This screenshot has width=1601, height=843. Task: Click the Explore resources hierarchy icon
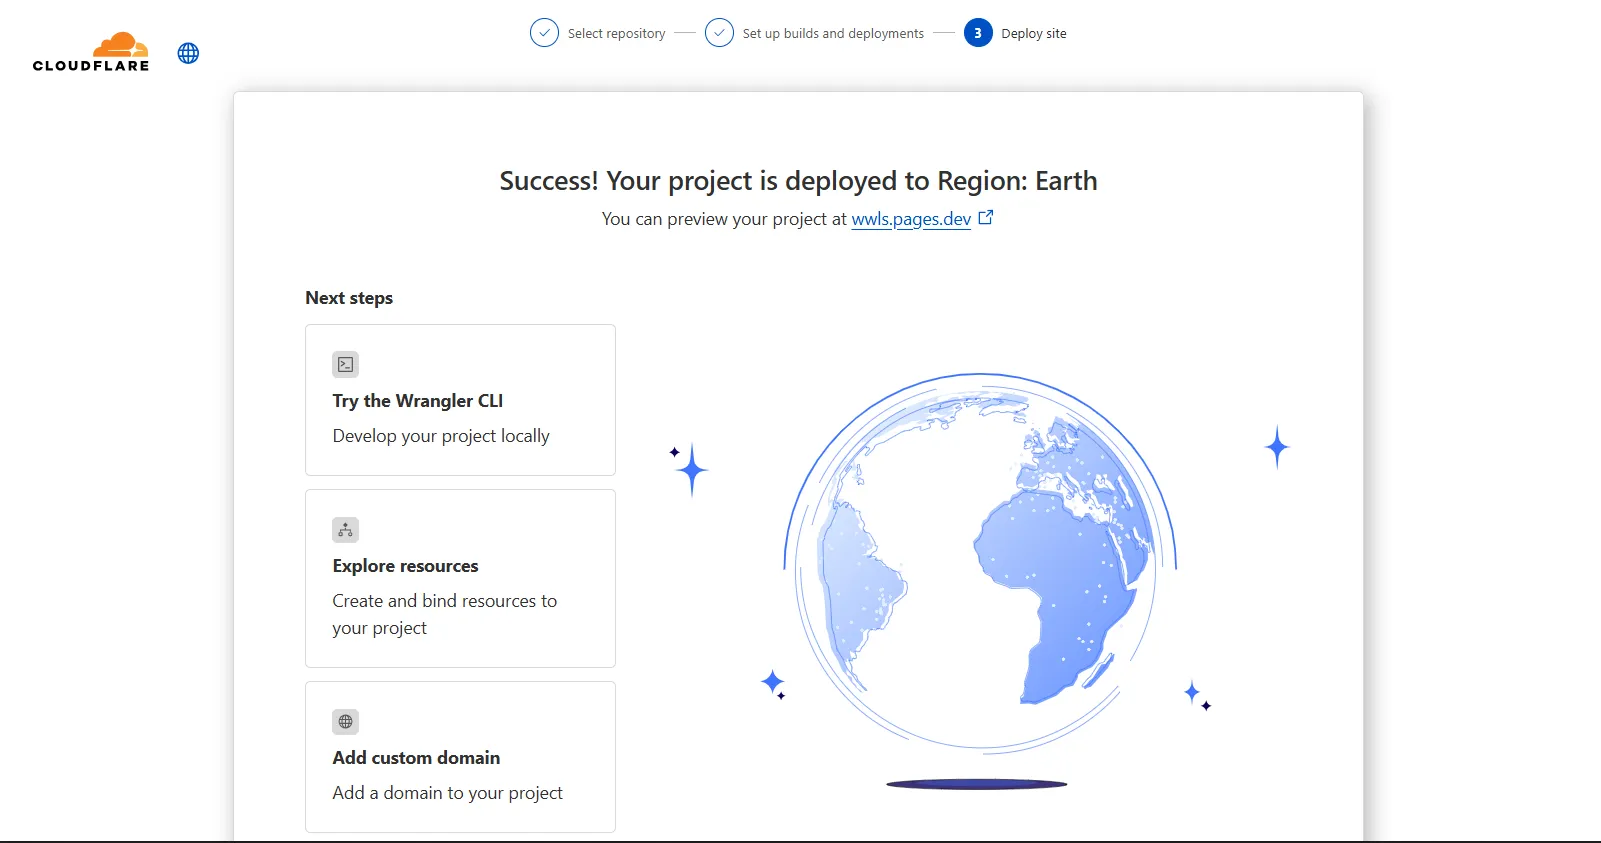pos(345,529)
